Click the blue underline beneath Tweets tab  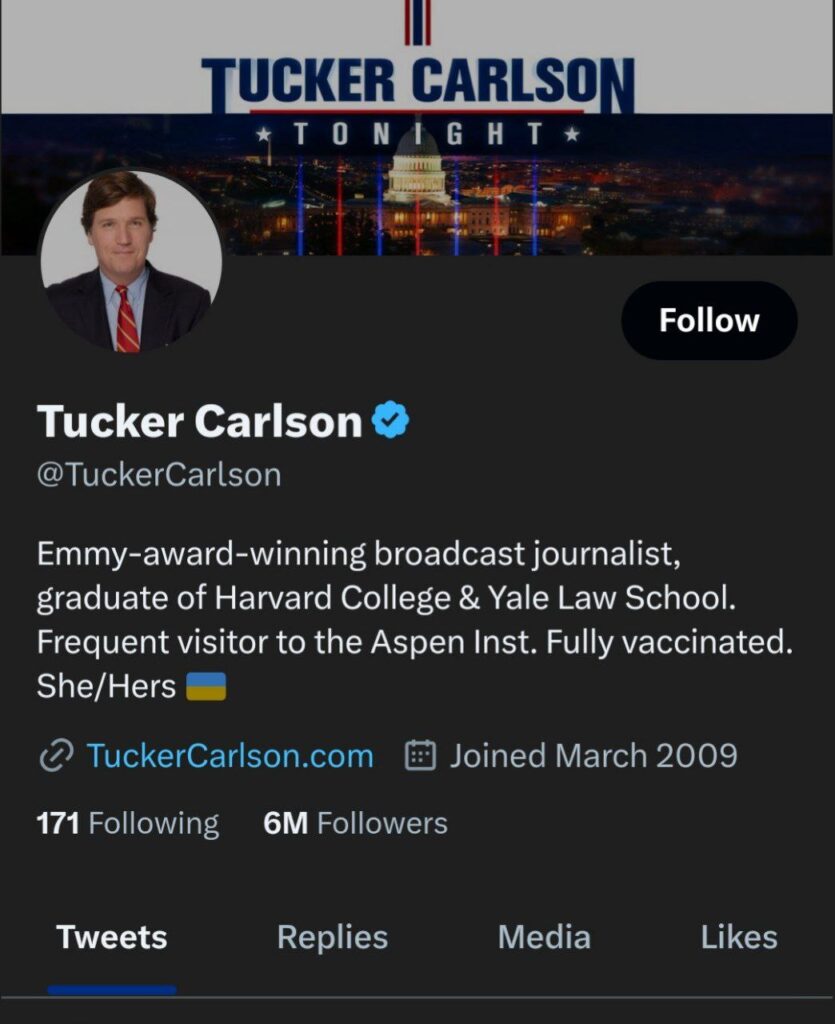point(112,990)
